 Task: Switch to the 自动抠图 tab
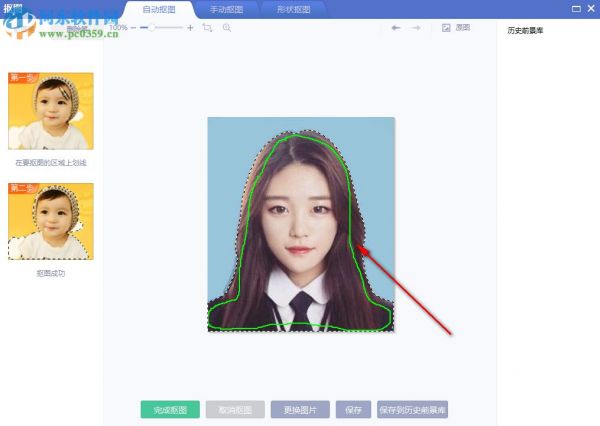pos(159,10)
